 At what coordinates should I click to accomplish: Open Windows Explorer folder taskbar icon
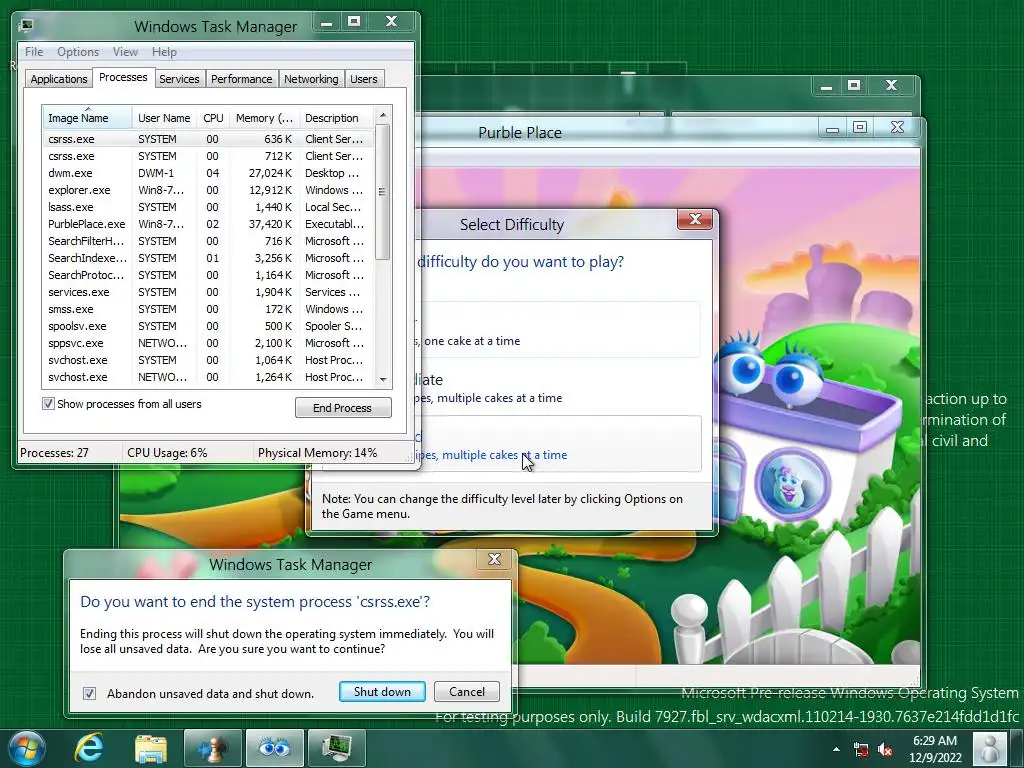[151, 748]
